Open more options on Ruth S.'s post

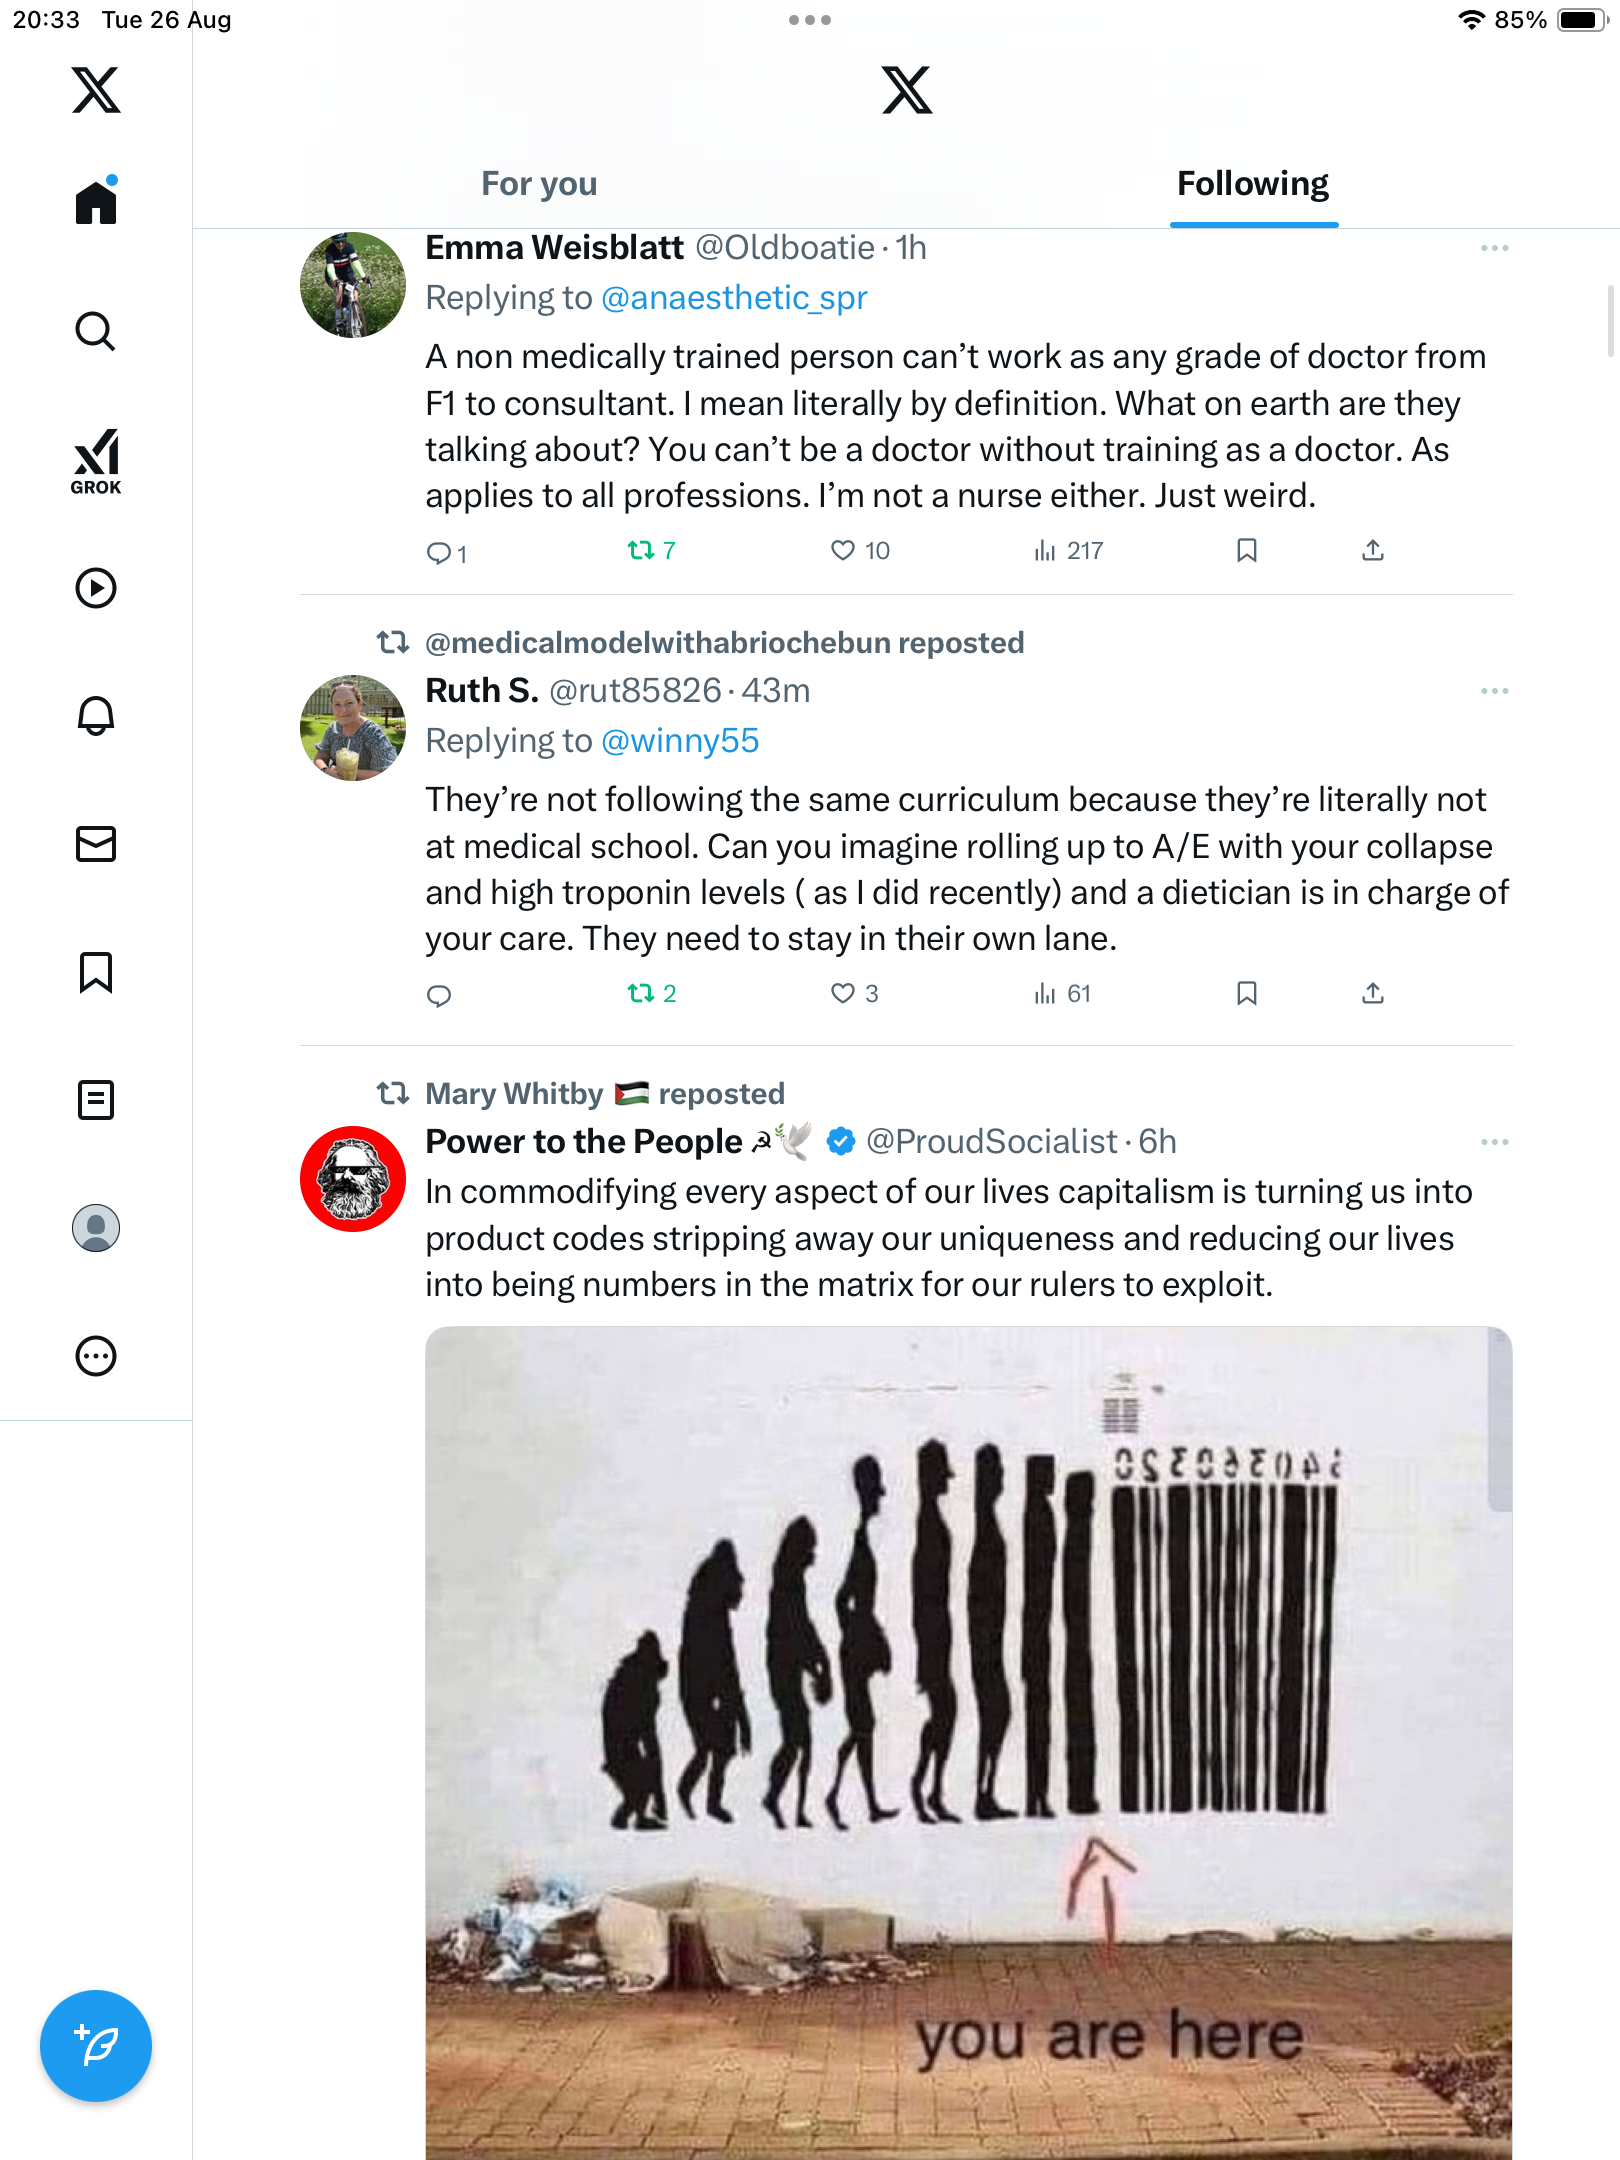tap(1494, 691)
